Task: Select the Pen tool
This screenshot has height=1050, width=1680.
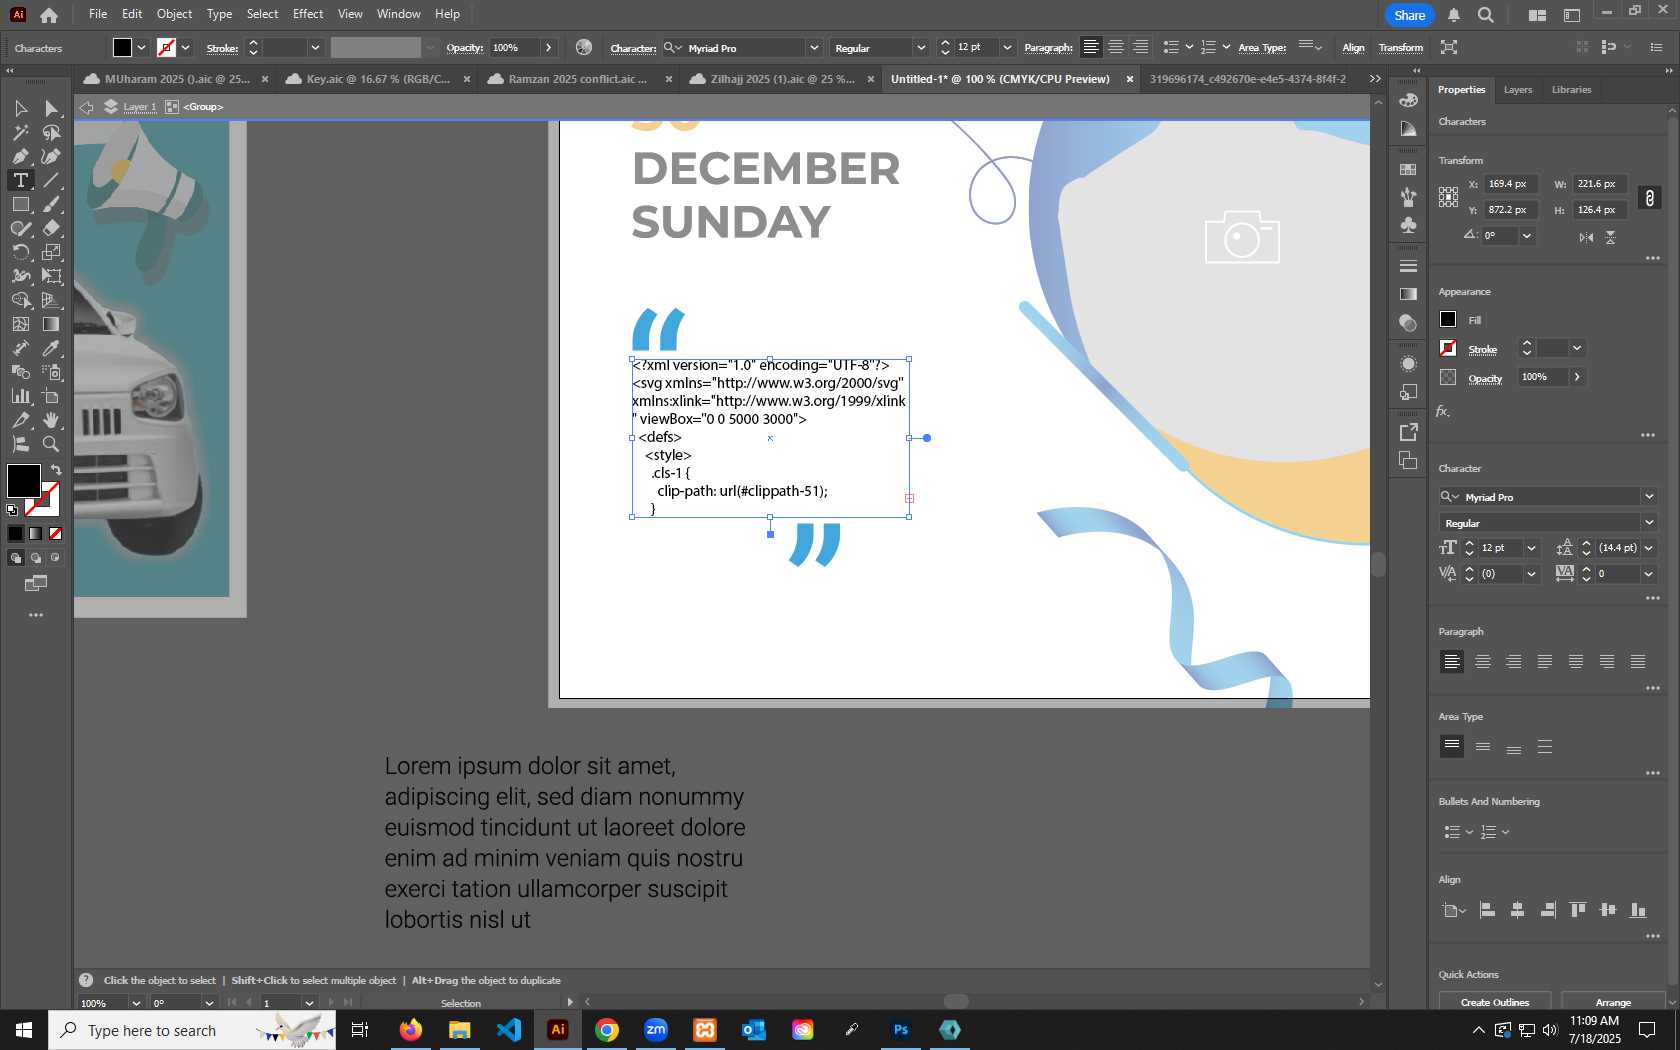Action: pyautogui.click(x=20, y=156)
